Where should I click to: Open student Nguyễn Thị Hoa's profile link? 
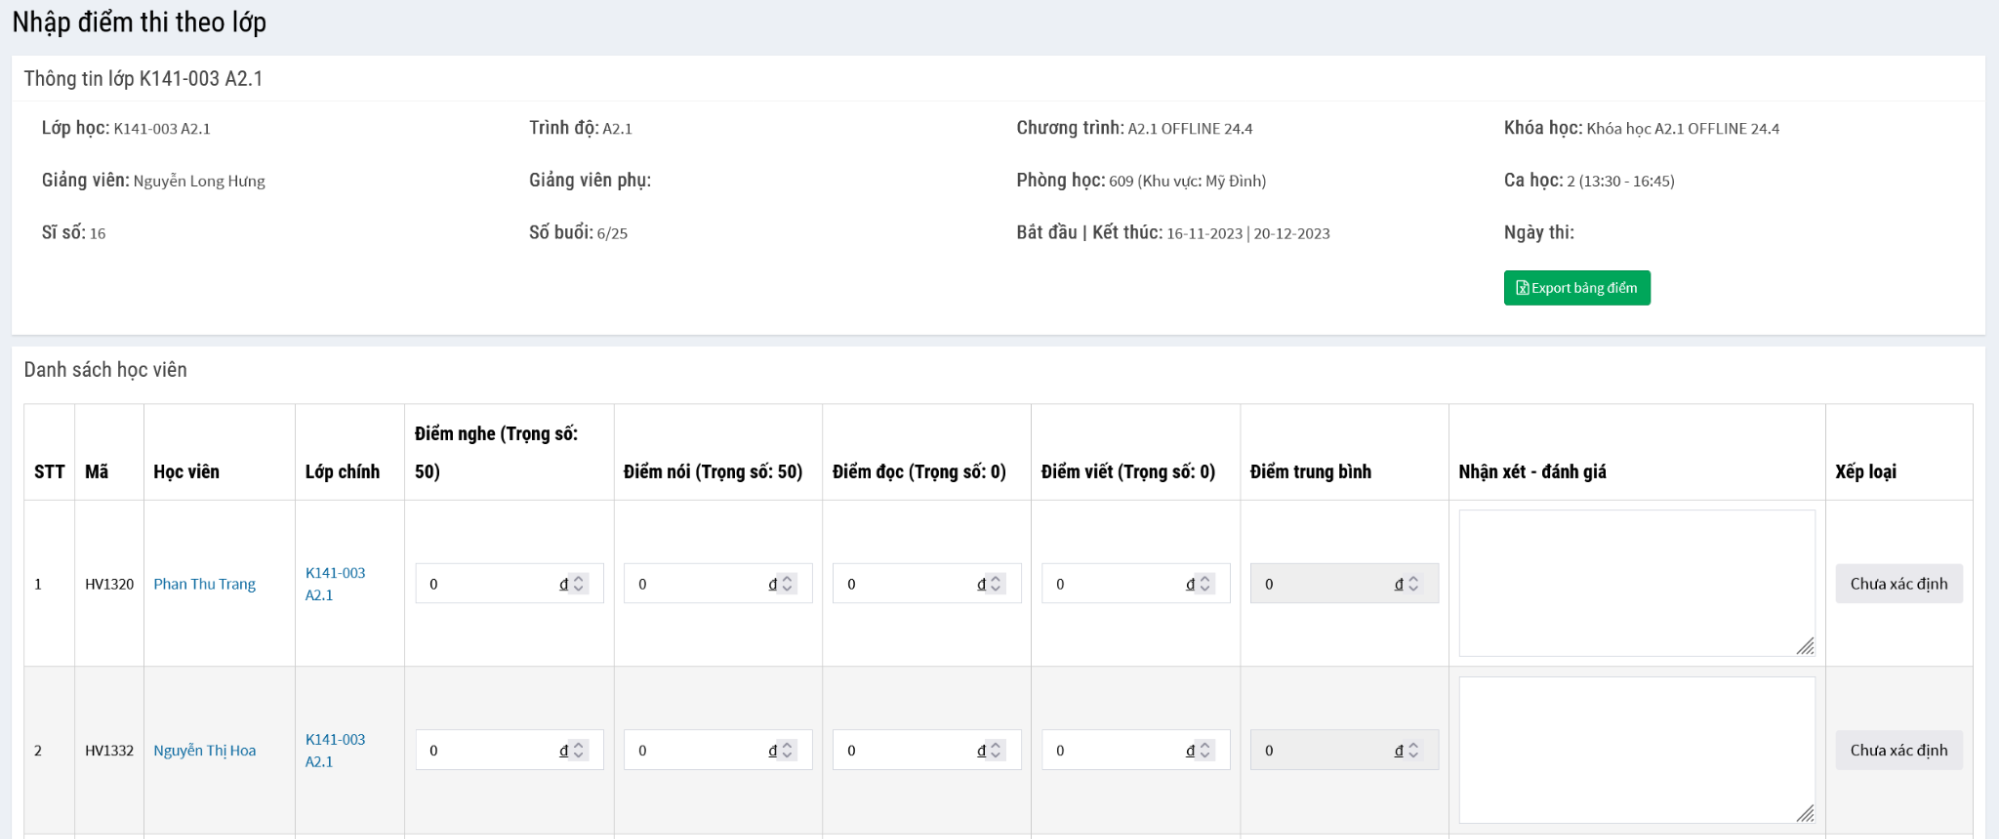204,750
